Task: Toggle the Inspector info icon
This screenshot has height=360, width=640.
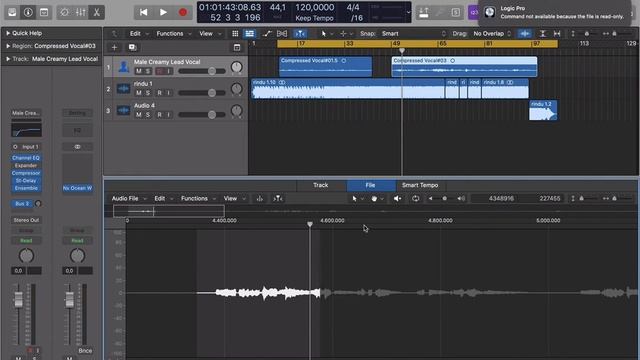Action: pos(28,12)
